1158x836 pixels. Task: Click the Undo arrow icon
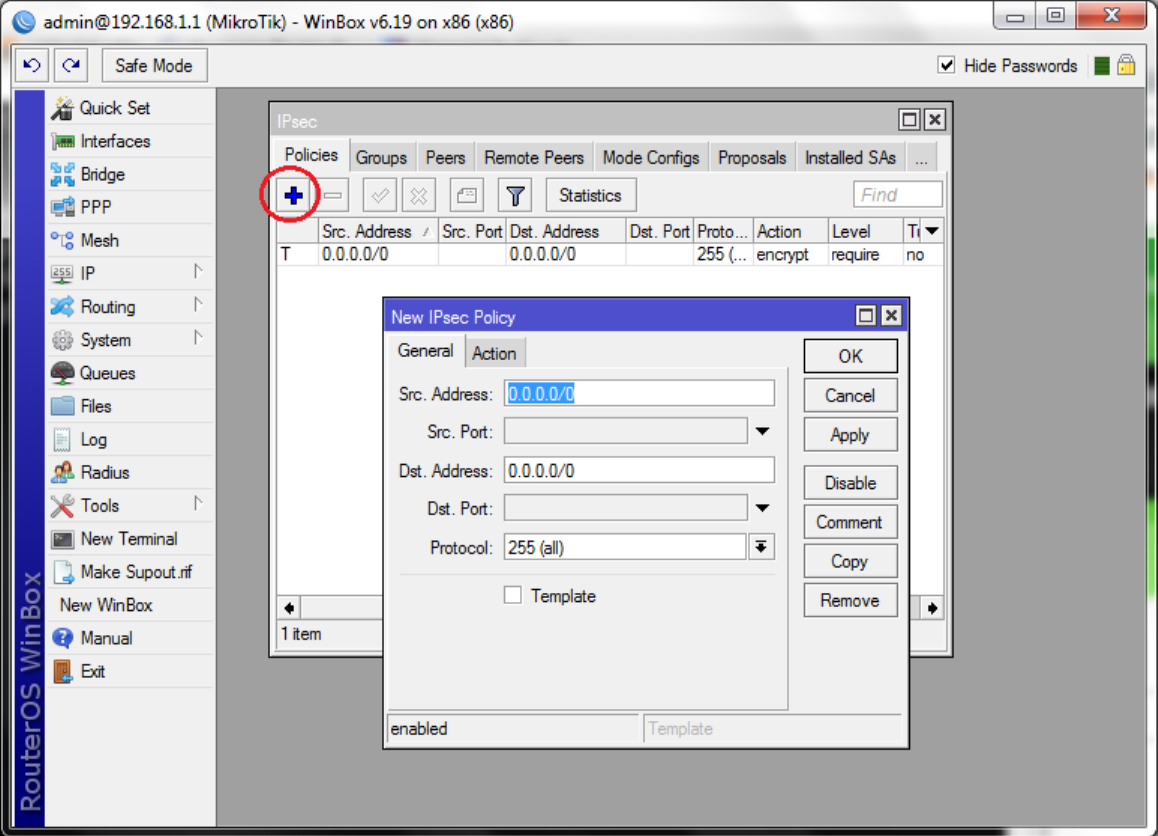coord(32,66)
